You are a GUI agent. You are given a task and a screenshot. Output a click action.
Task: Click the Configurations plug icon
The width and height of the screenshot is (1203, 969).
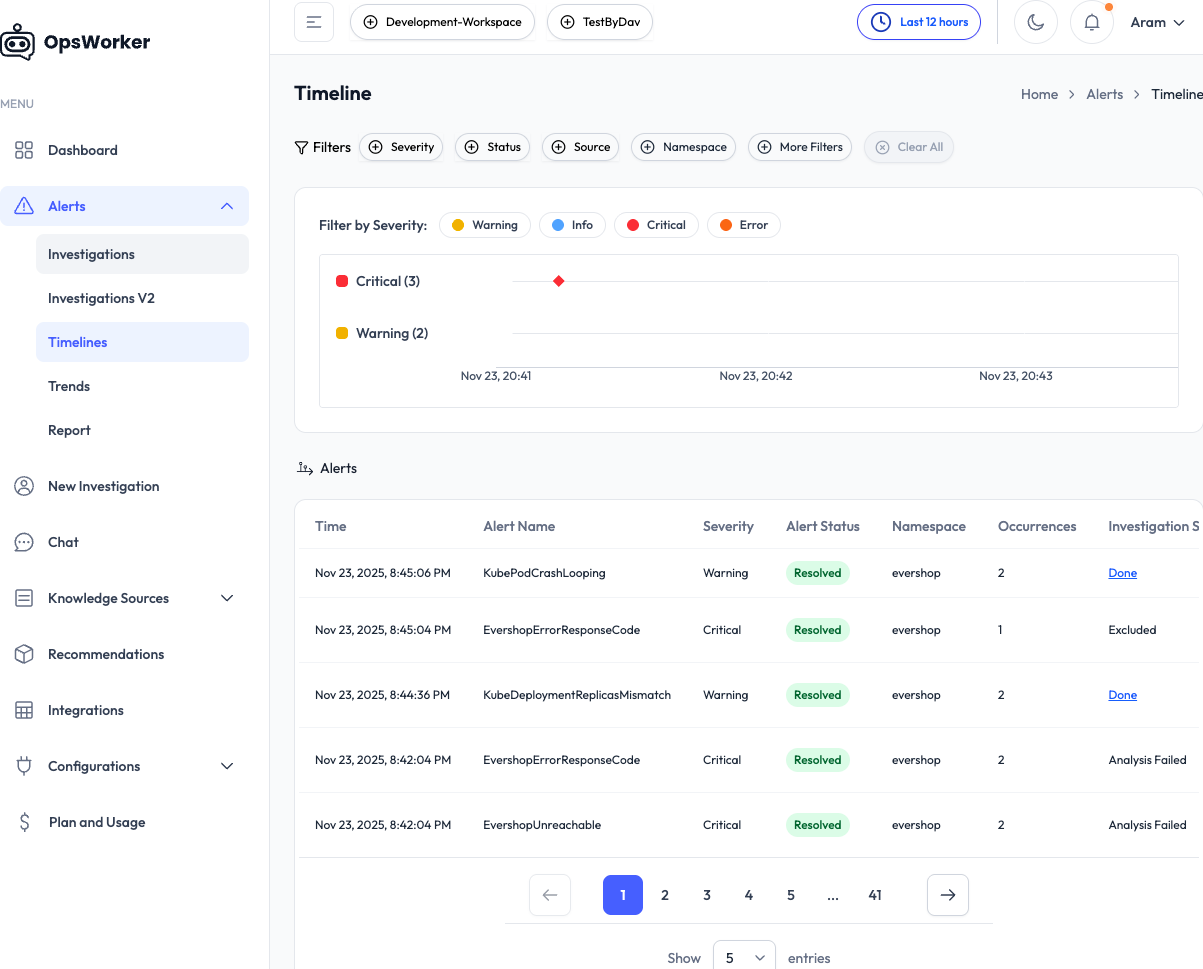[24, 766]
